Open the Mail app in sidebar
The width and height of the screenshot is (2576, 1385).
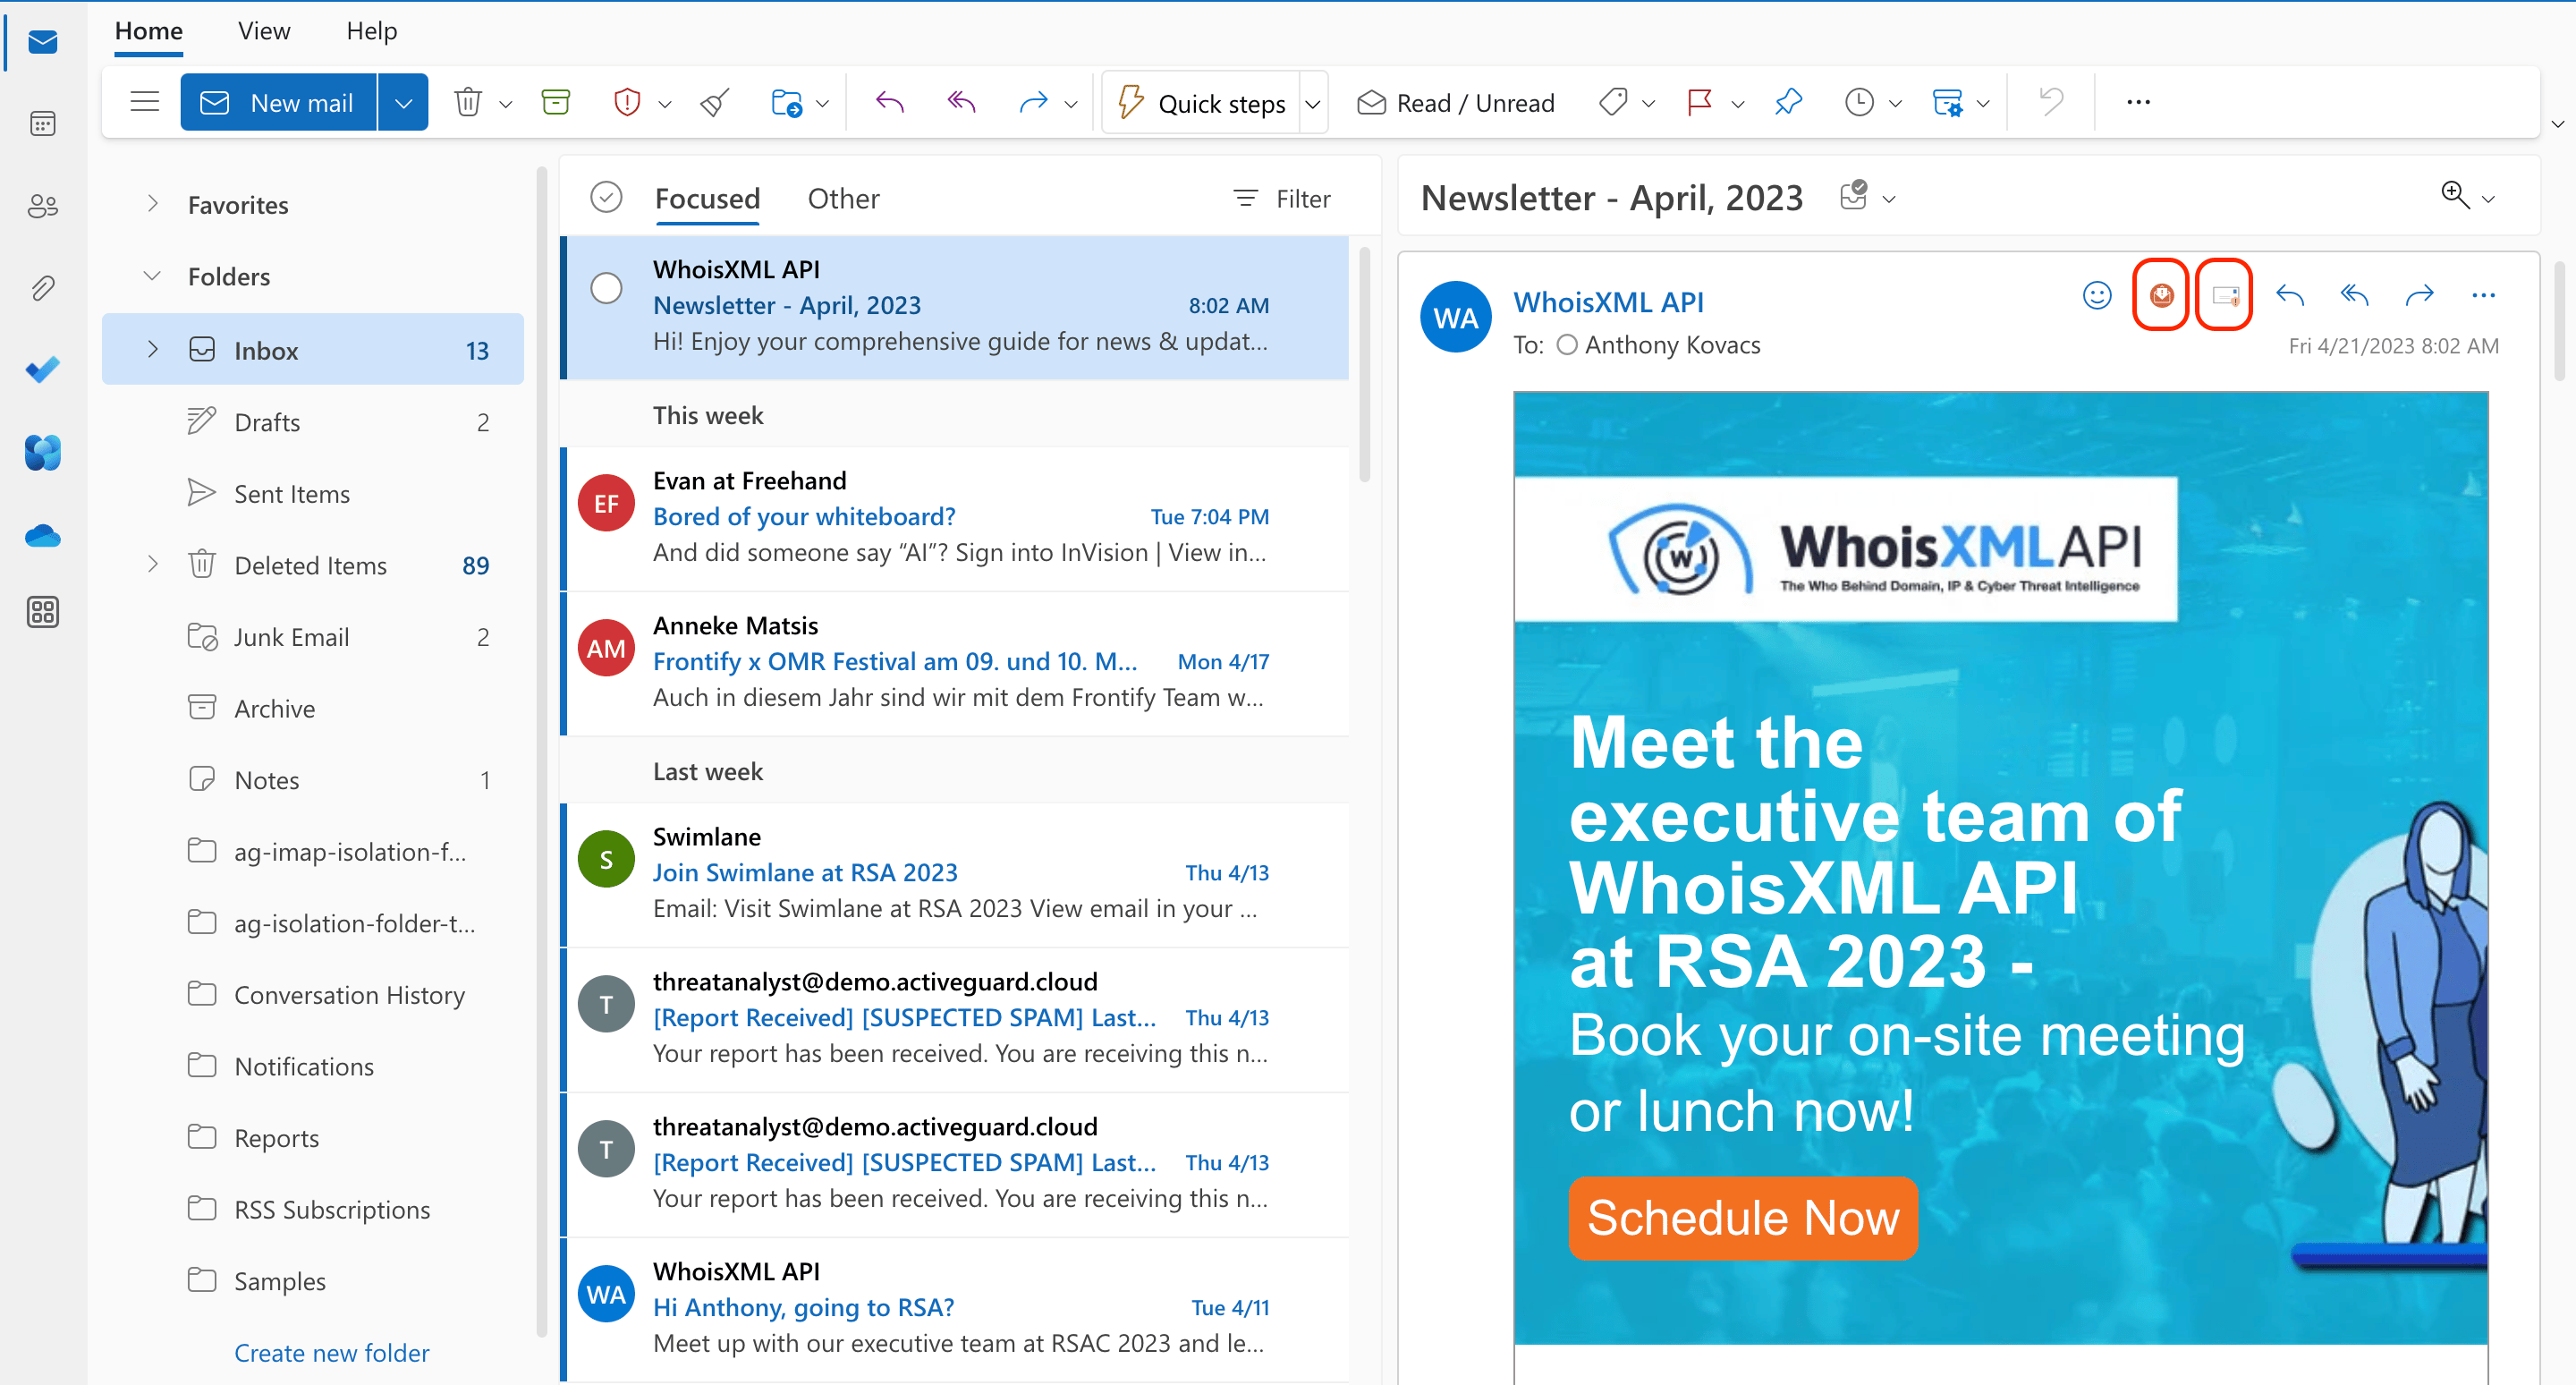43,42
